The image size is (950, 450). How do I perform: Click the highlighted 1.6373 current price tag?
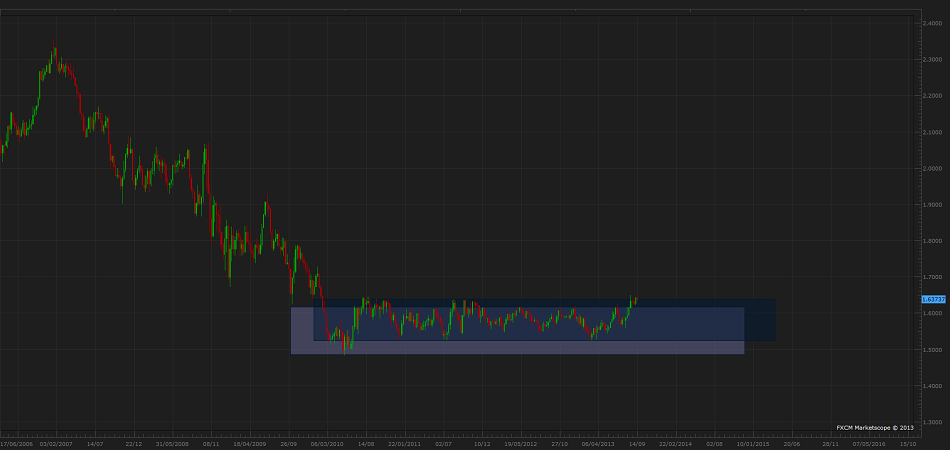pyautogui.click(x=933, y=298)
